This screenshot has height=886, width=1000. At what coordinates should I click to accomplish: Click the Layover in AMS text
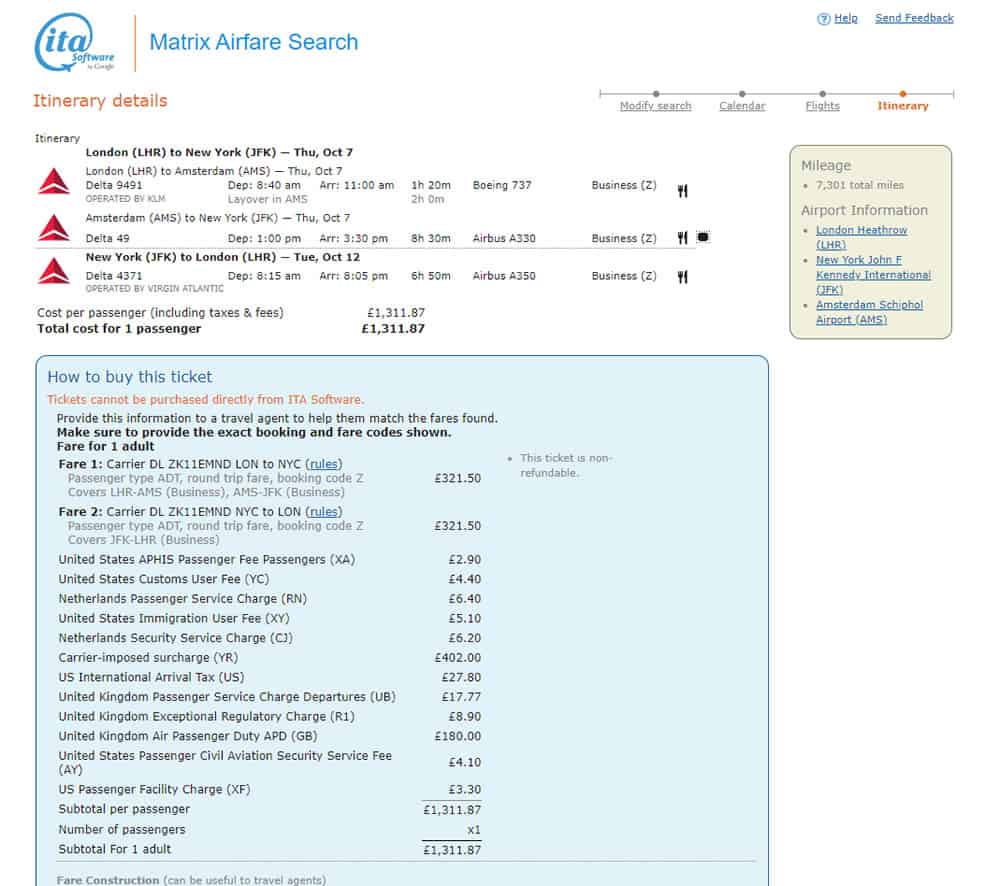click(267, 199)
